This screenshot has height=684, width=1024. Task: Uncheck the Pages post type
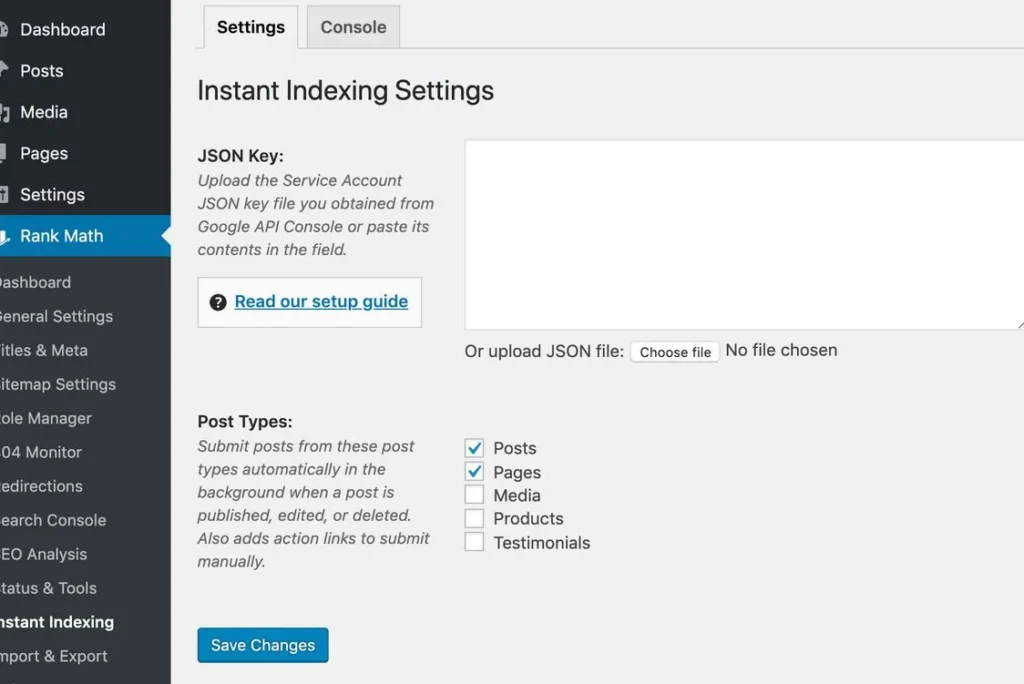474,471
